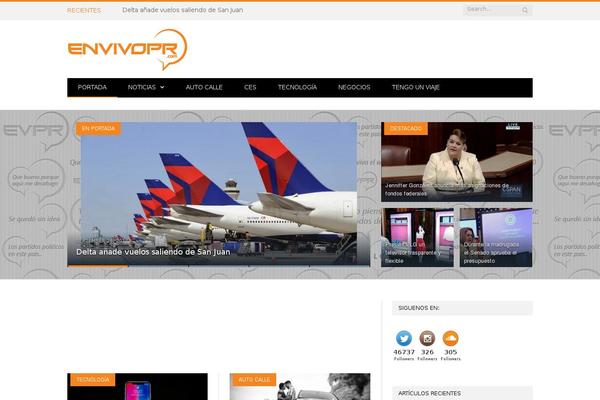Open the Twitter follow icon

(404, 338)
